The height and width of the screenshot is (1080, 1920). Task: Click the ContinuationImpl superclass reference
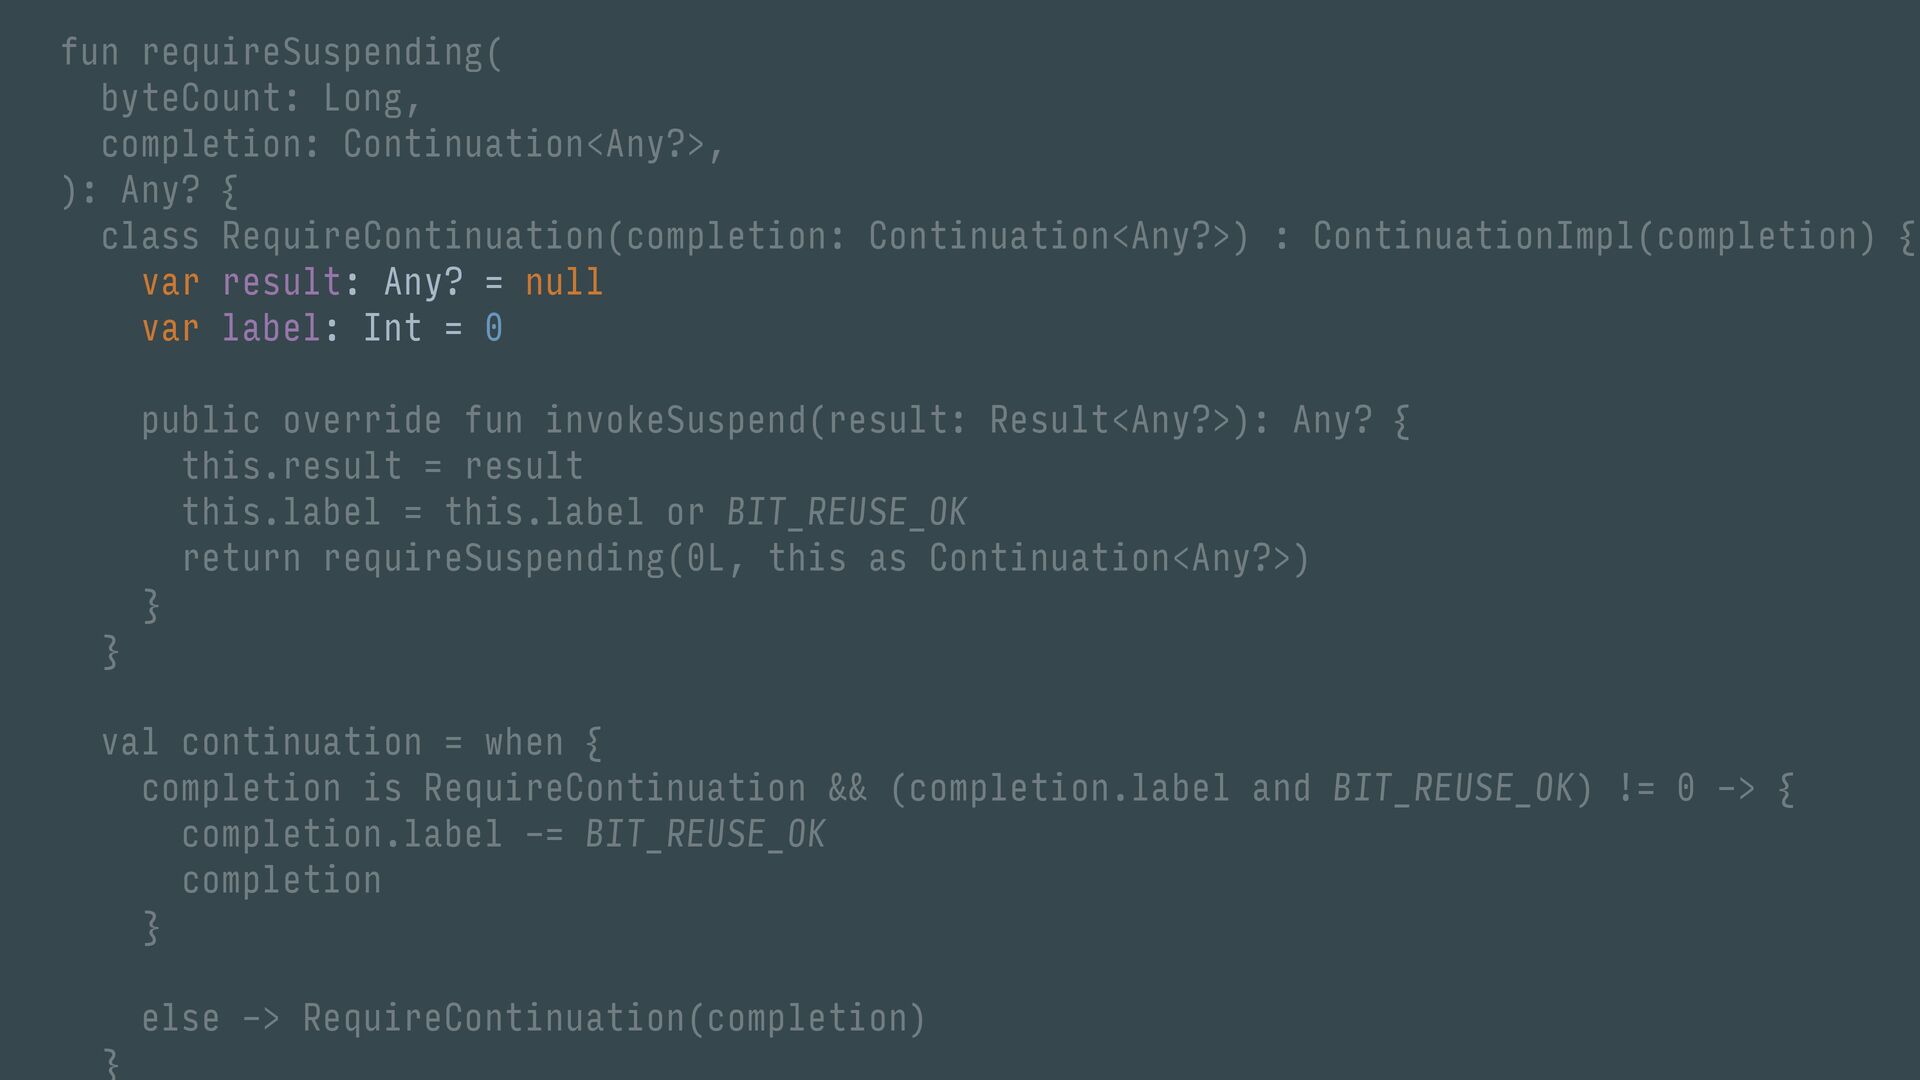(1473, 237)
